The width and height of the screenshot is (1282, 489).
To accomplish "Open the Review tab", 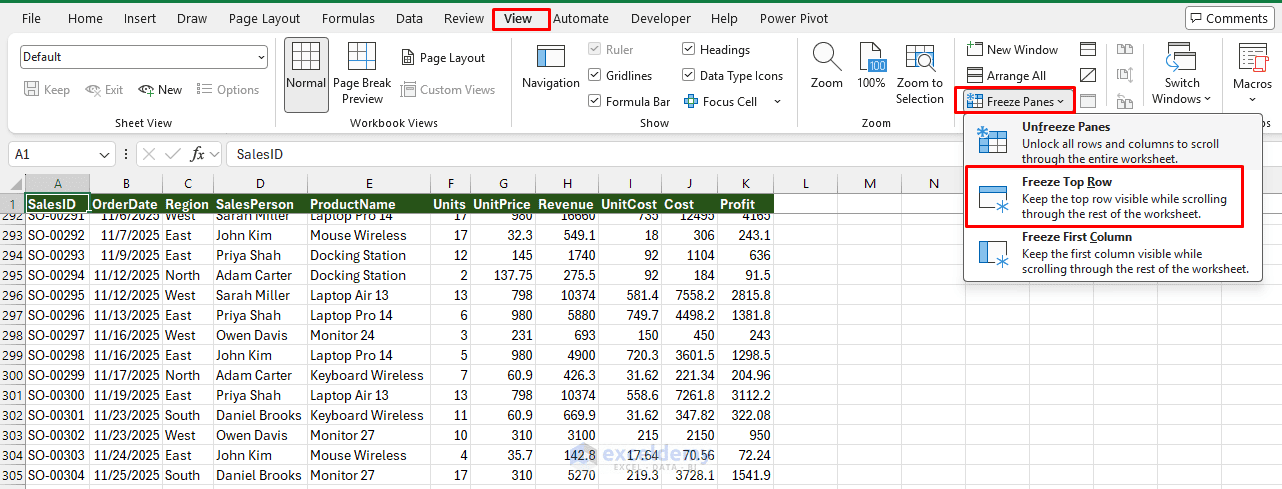I will click(464, 19).
